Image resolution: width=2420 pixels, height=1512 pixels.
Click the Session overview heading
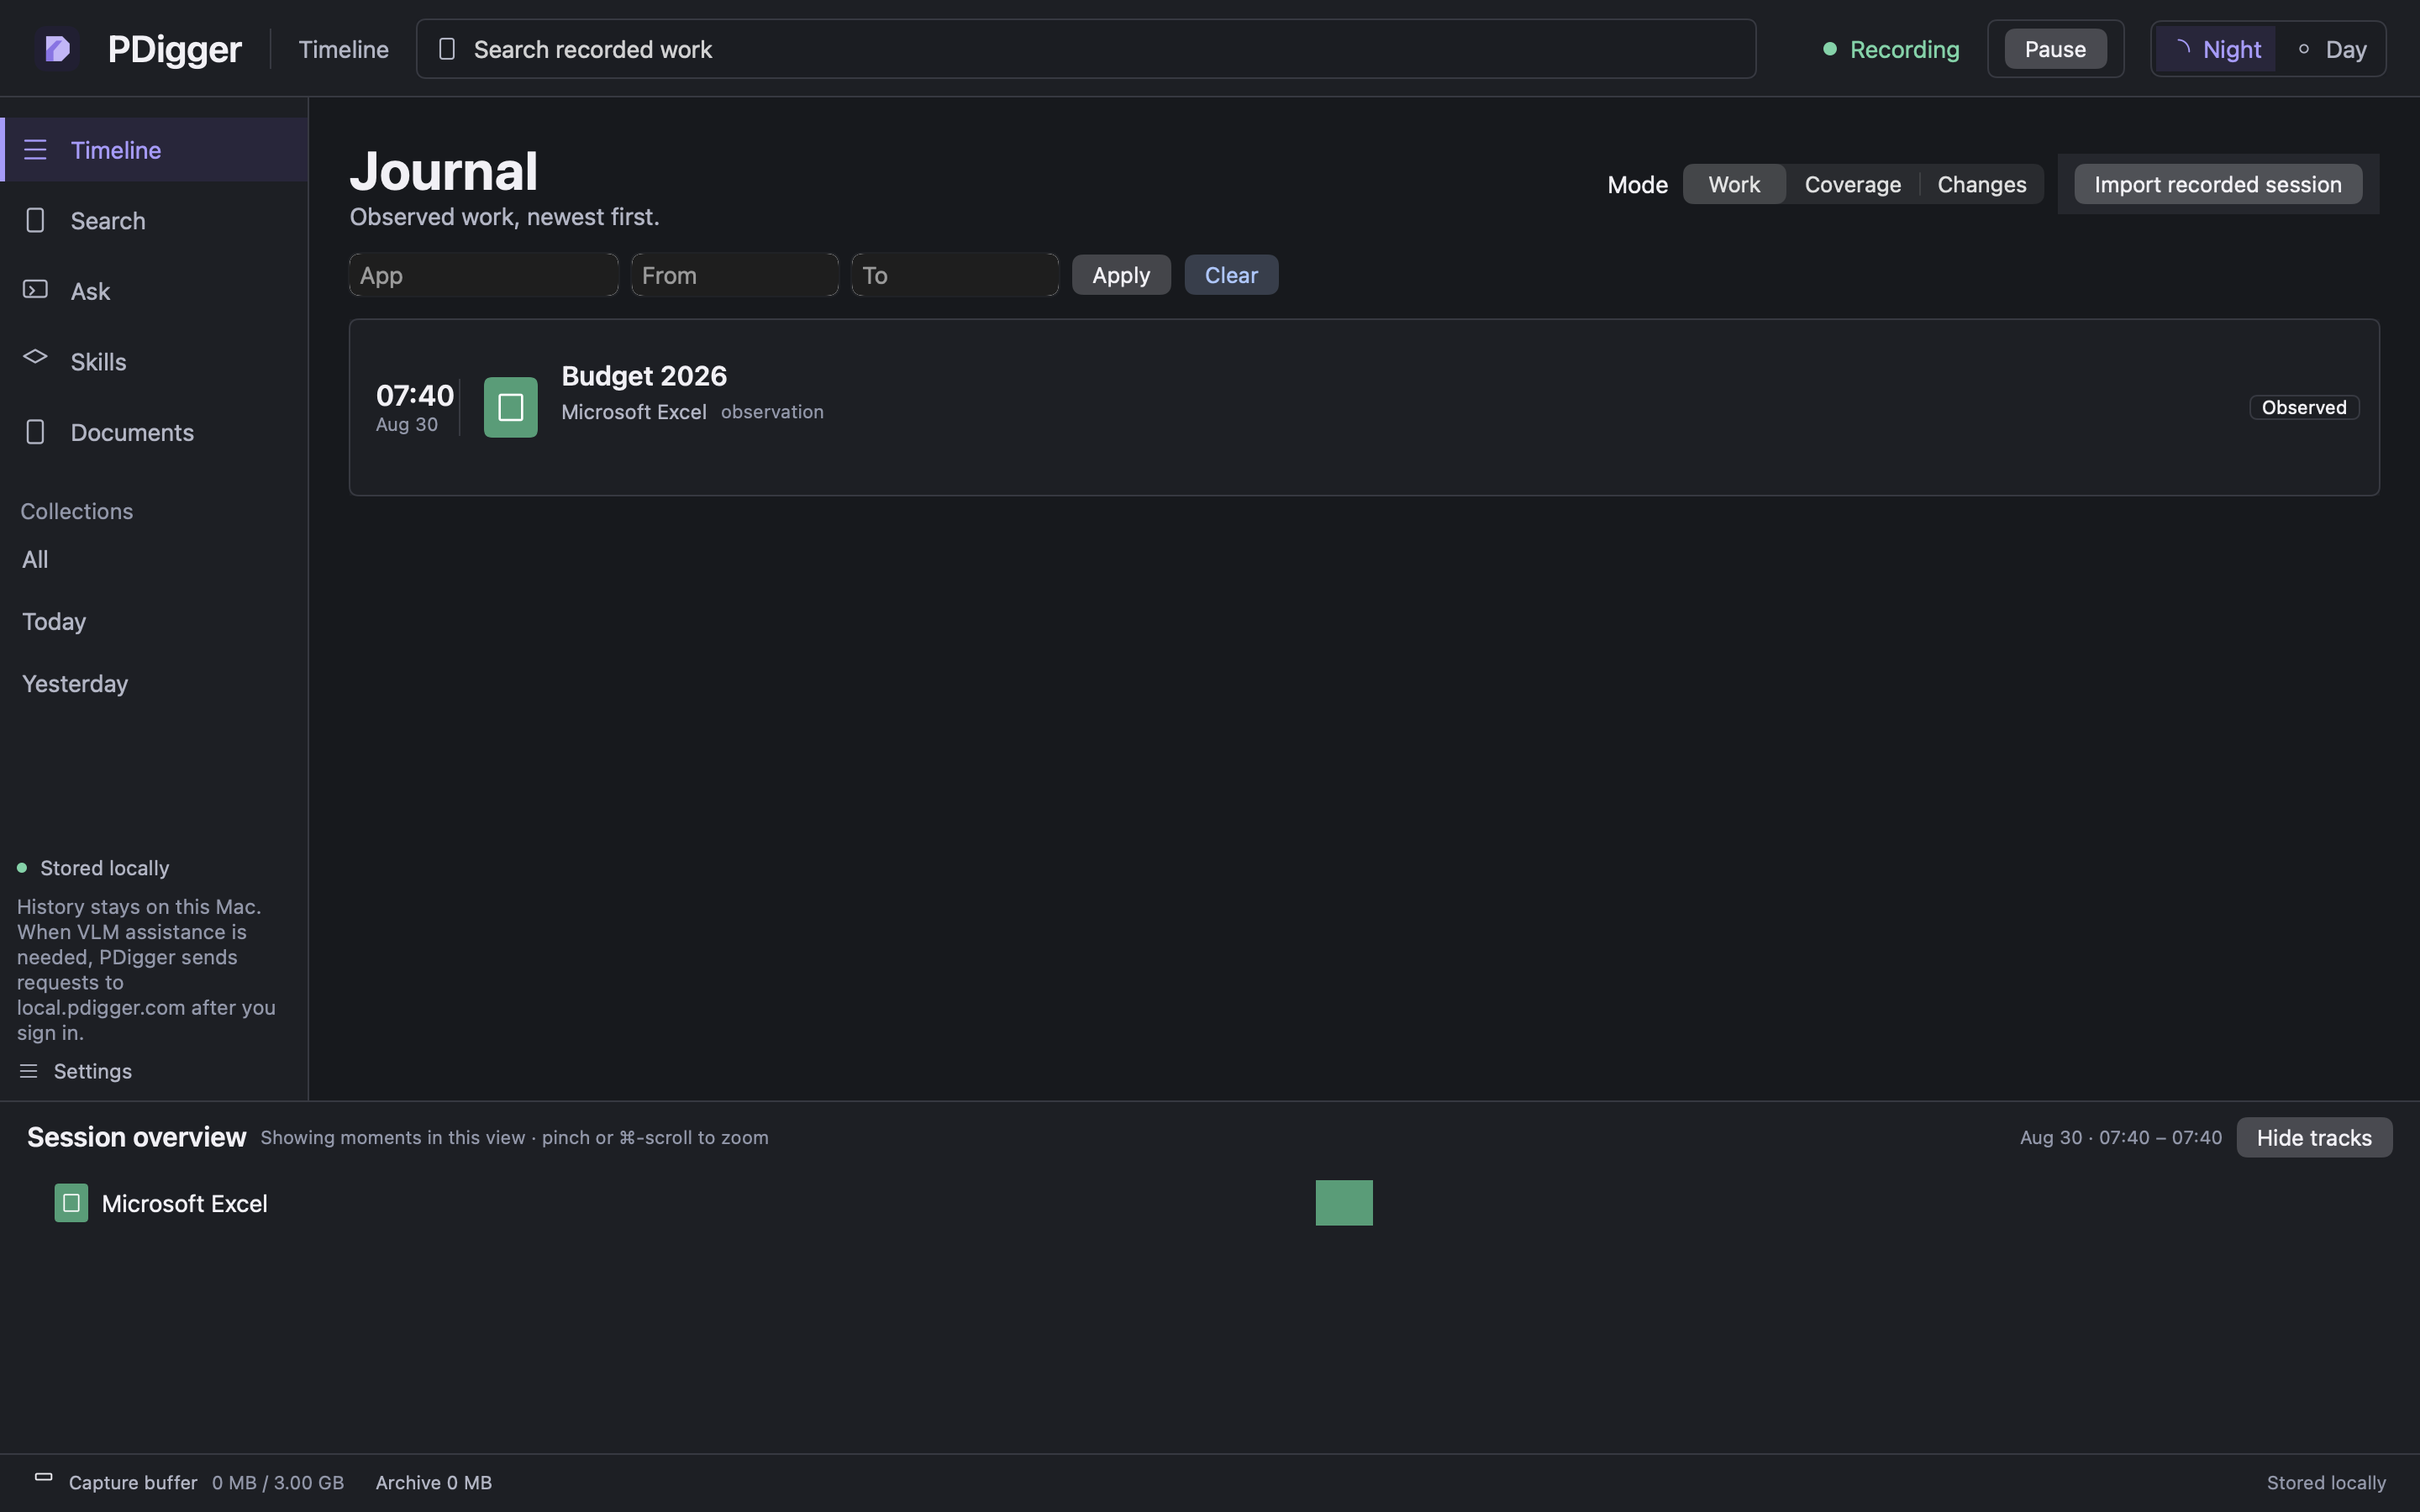click(x=136, y=1137)
